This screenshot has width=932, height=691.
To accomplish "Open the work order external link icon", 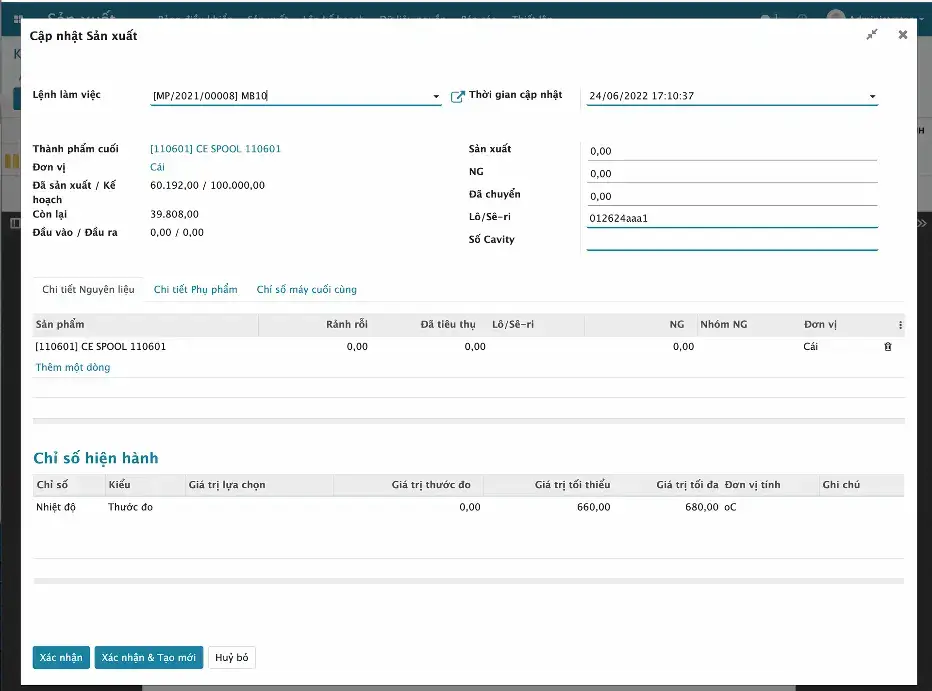I will pyautogui.click(x=458, y=96).
